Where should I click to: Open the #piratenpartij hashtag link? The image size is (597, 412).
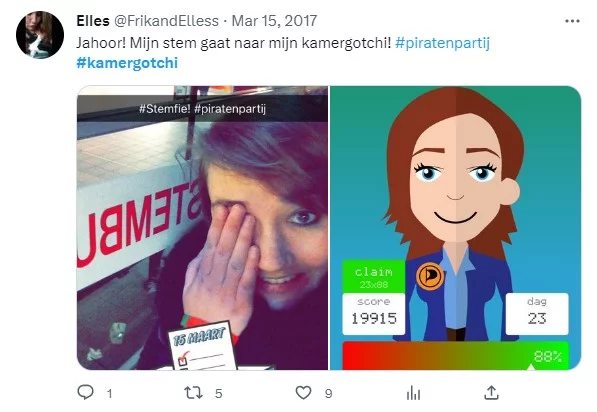click(x=442, y=43)
